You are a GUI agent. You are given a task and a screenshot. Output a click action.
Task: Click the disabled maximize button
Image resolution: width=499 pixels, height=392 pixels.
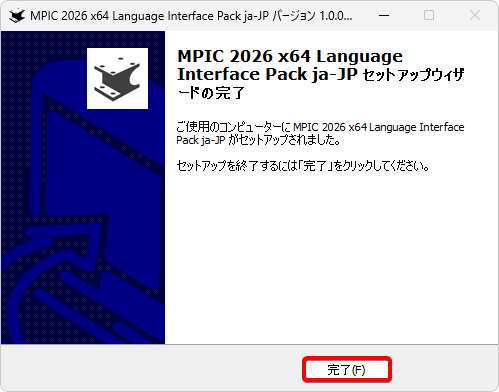429,15
